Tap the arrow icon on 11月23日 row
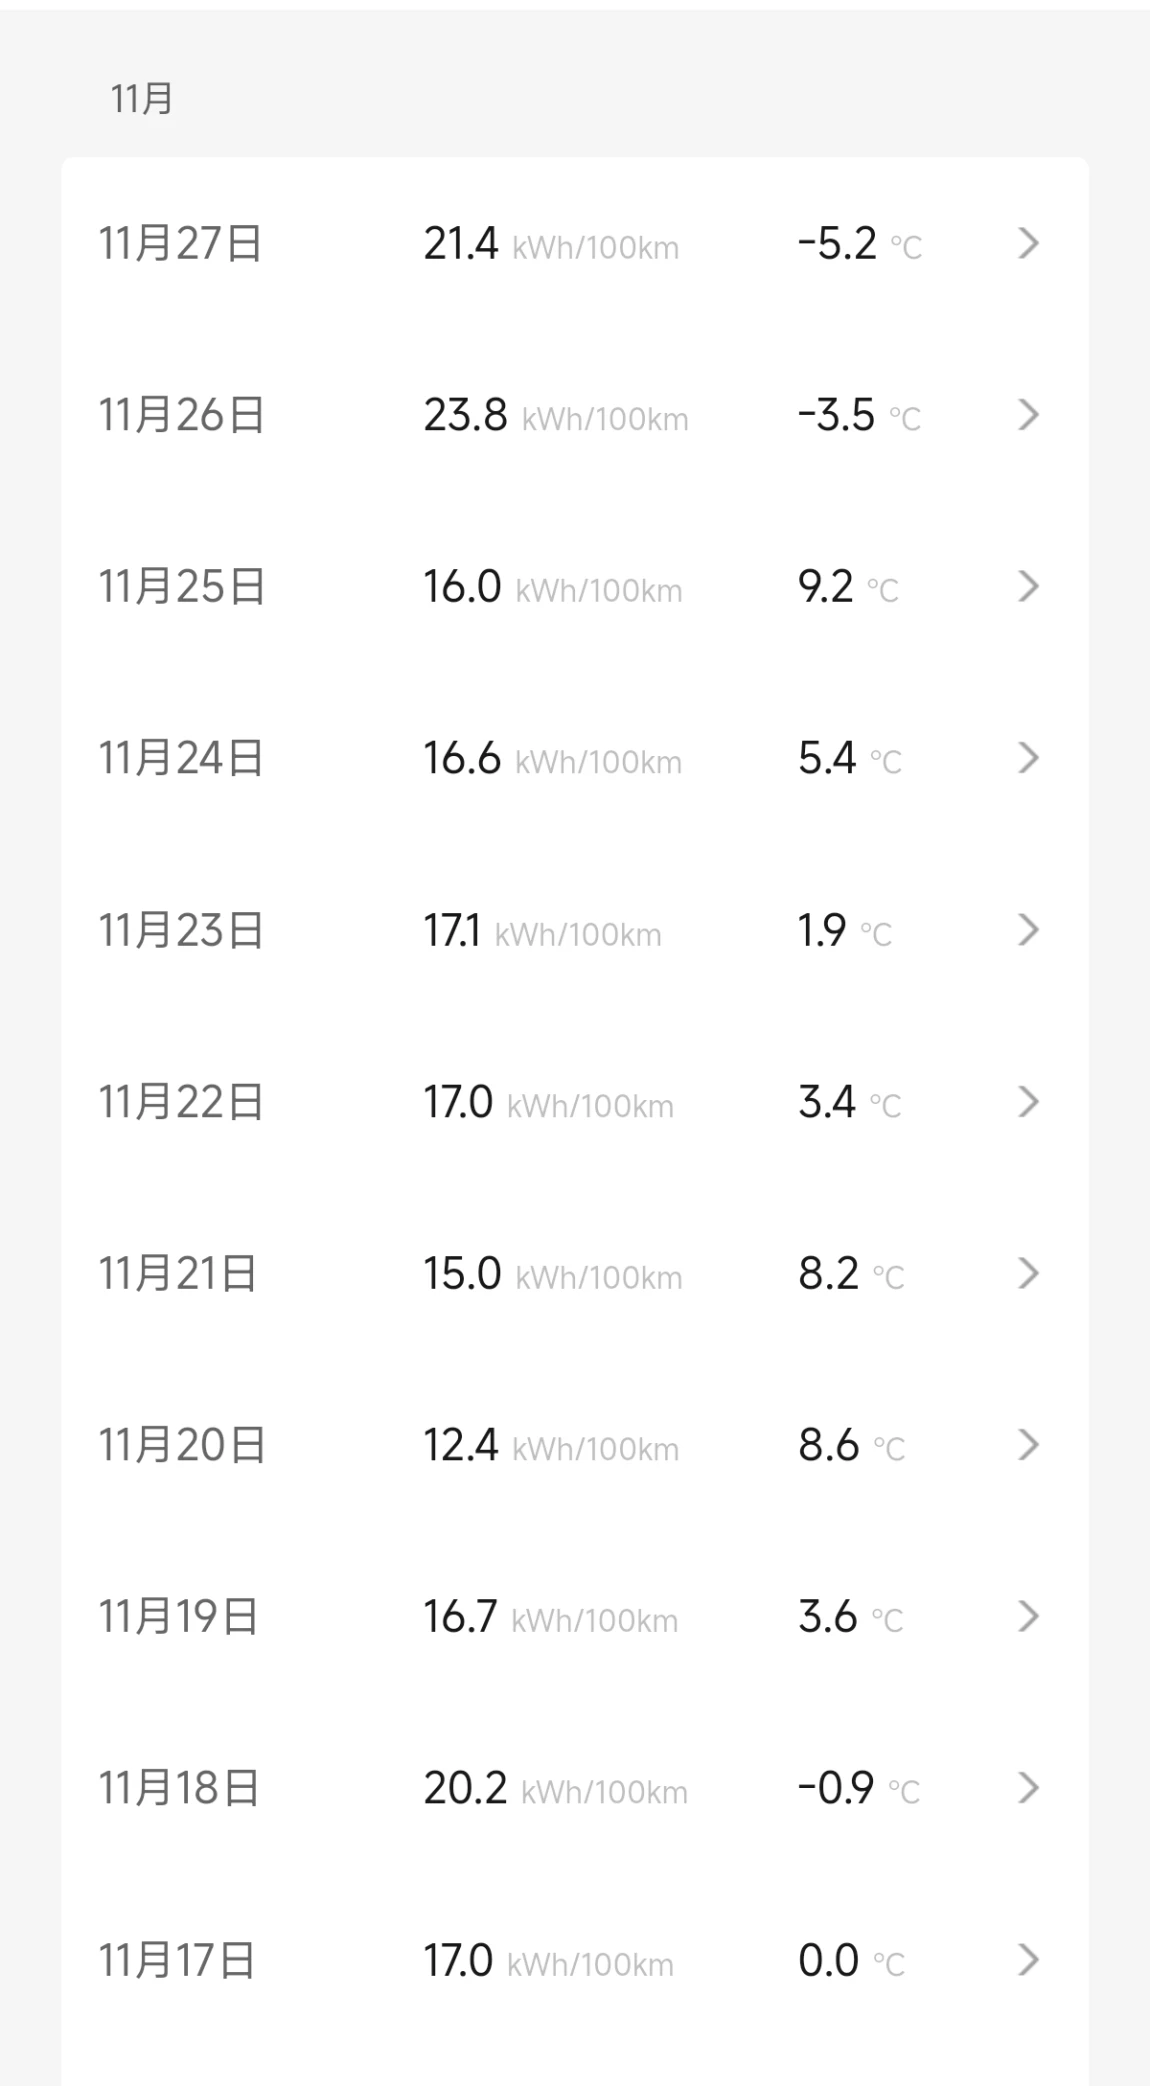The height and width of the screenshot is (2086, 1150). tap(1028, 930)
